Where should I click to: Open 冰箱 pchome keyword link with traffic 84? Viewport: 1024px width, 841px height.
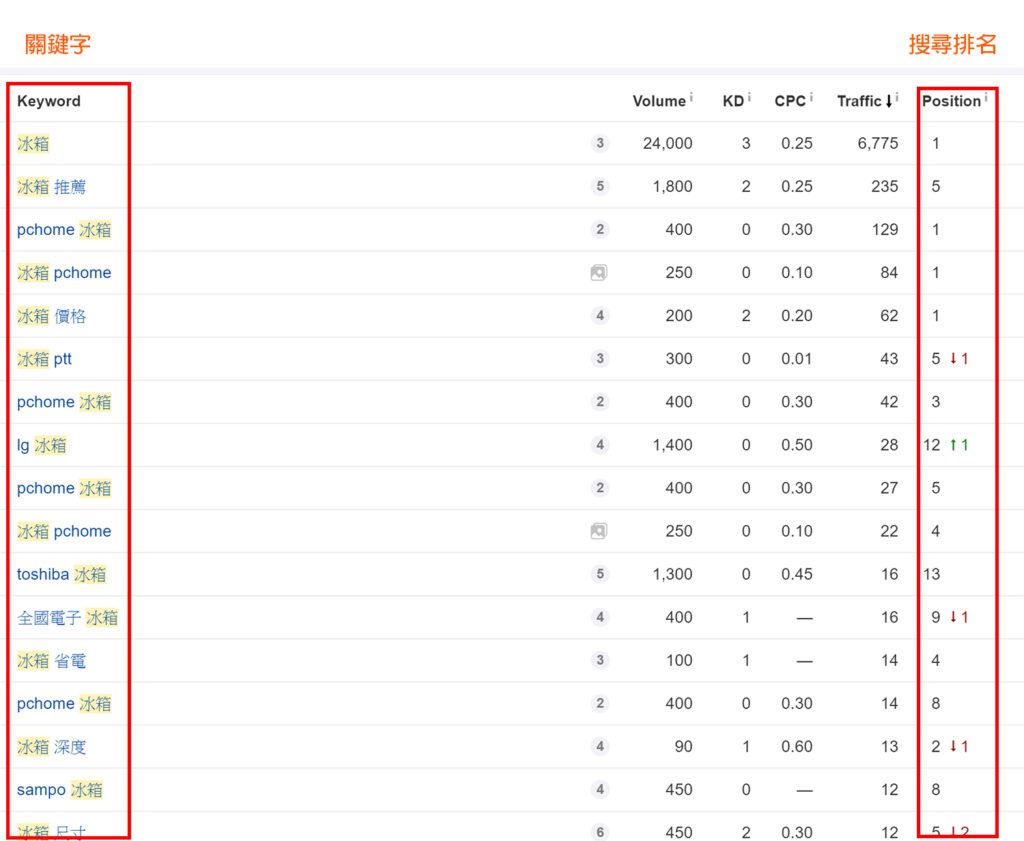pyautogui.click(x=64, y=273)
